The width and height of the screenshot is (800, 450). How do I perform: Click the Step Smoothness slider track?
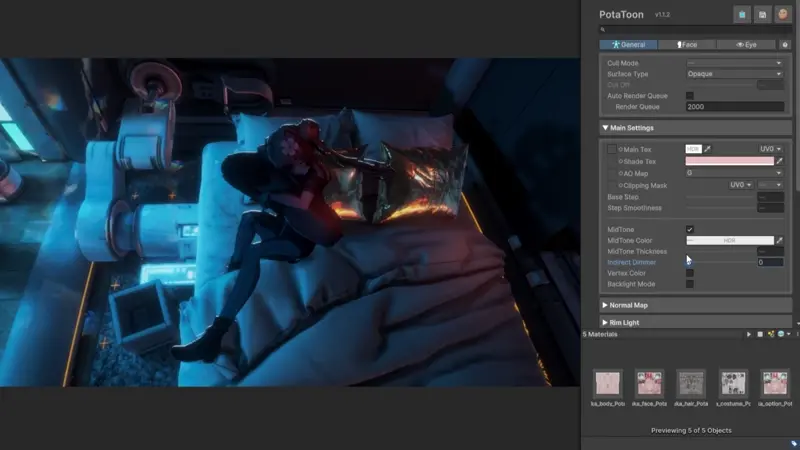point(721,208)
